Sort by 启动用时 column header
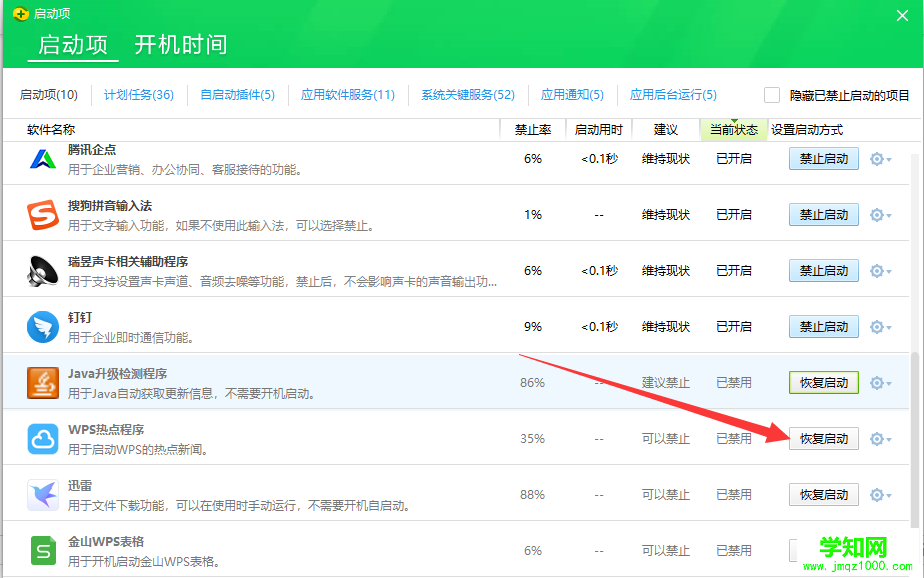 [599, 130]
